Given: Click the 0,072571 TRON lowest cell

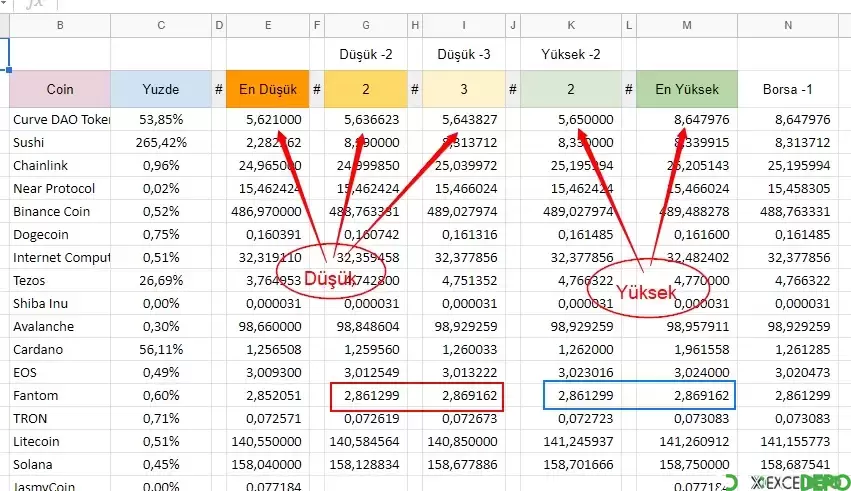Looking at the screenshot, I should pyautogui.click(x=268, y=418).
